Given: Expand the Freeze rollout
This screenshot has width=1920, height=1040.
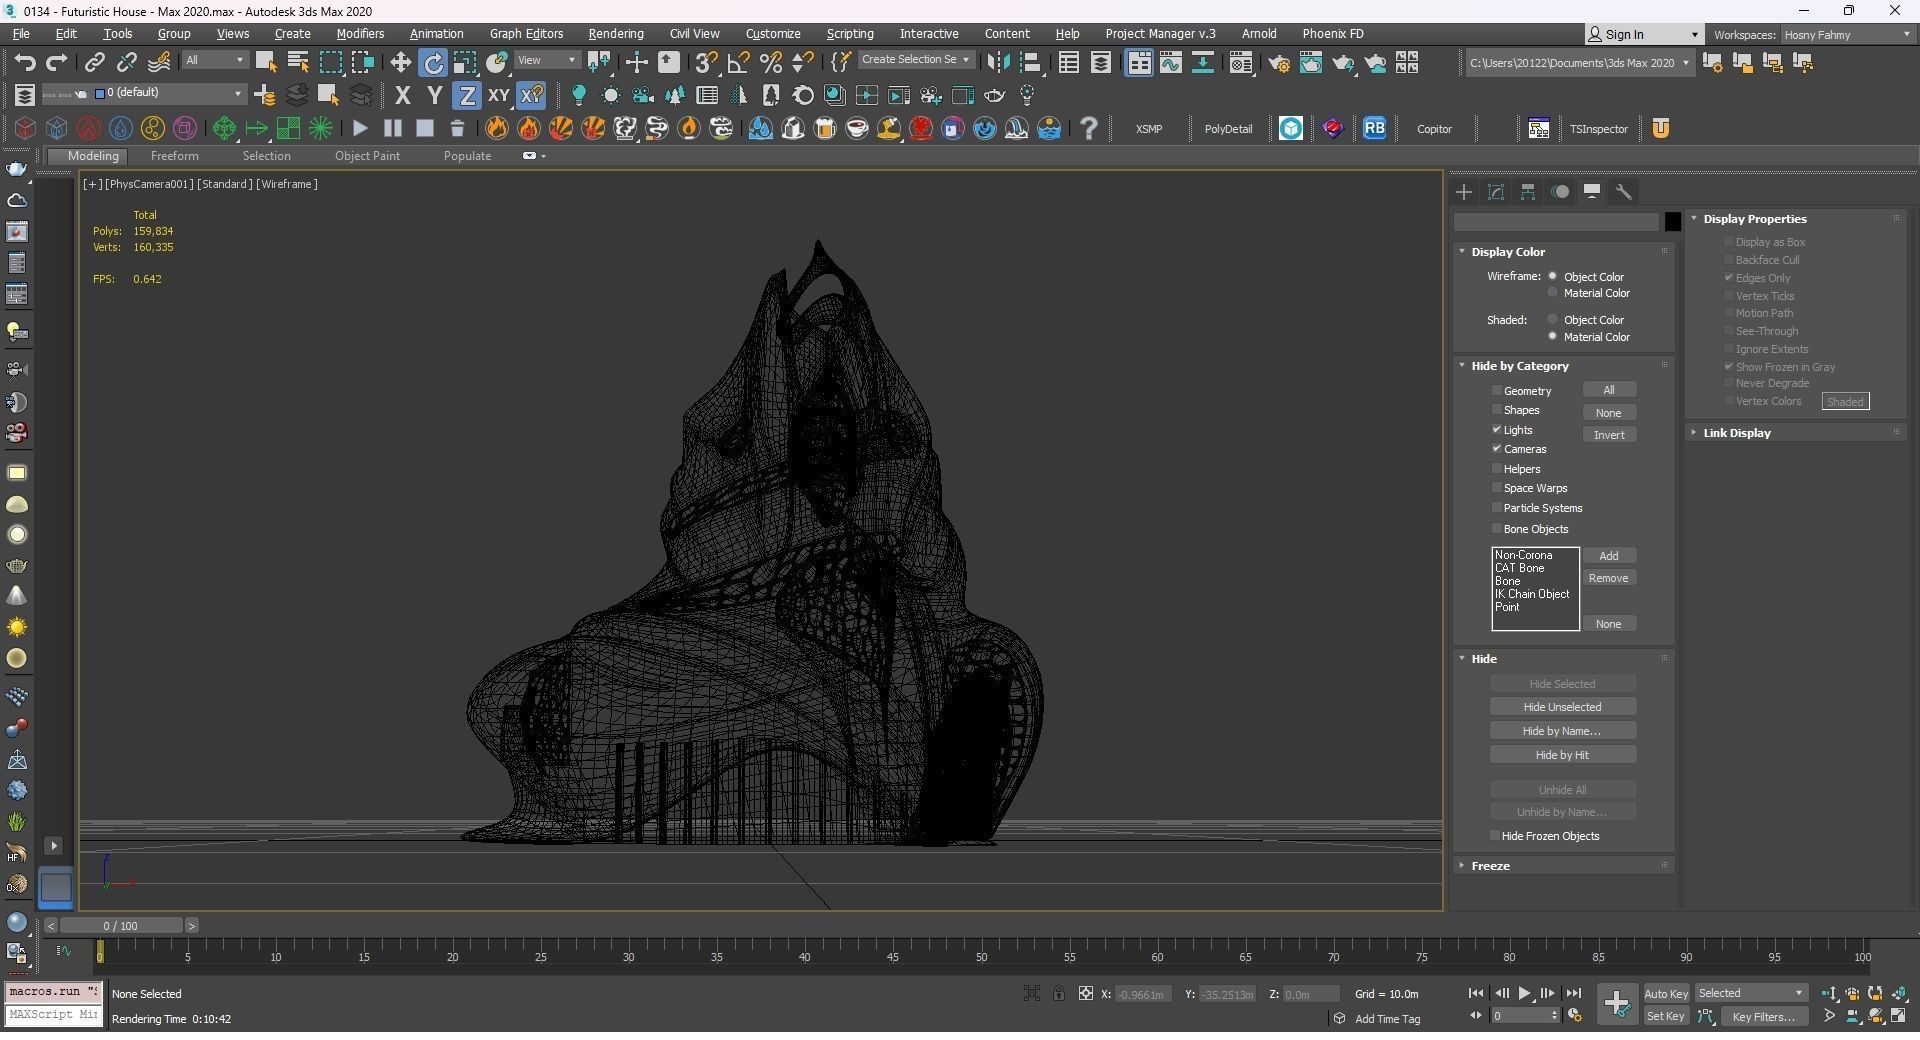Looking at the screenshot, I should click(1490, 866).
